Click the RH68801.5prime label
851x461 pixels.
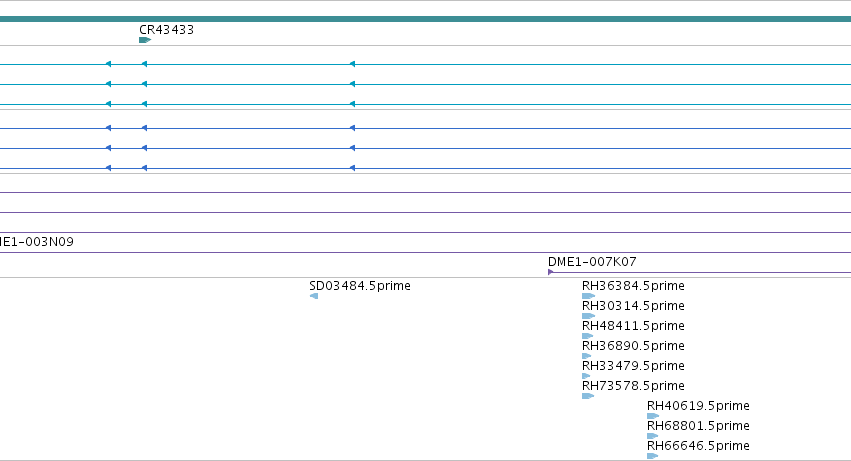(x=698, y=426)
